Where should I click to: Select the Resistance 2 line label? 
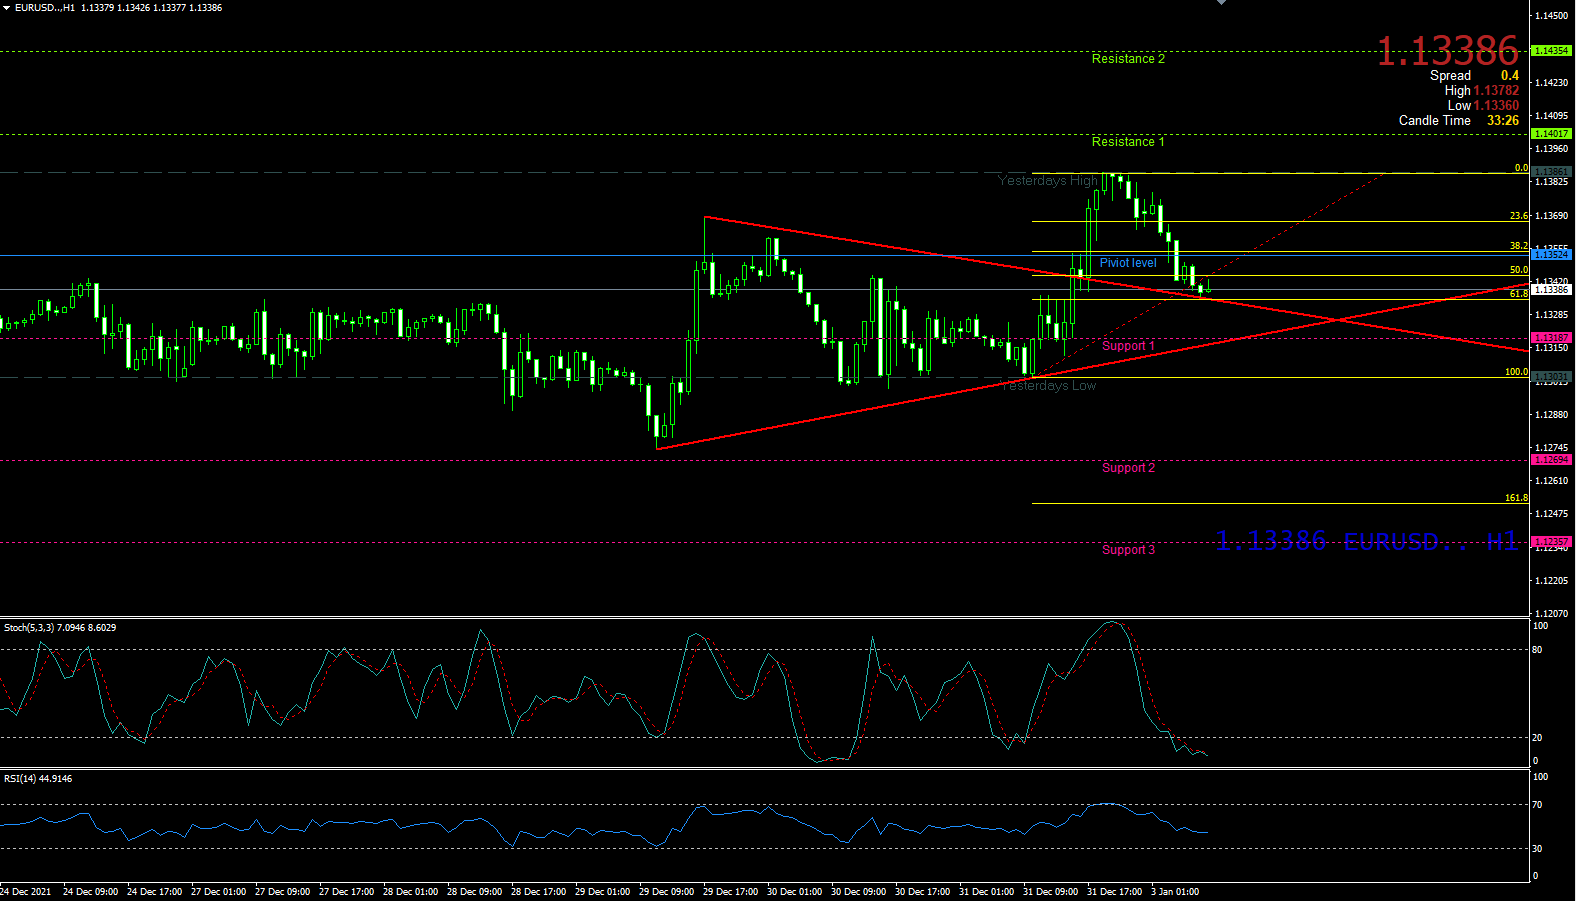tap(1127, 59)
